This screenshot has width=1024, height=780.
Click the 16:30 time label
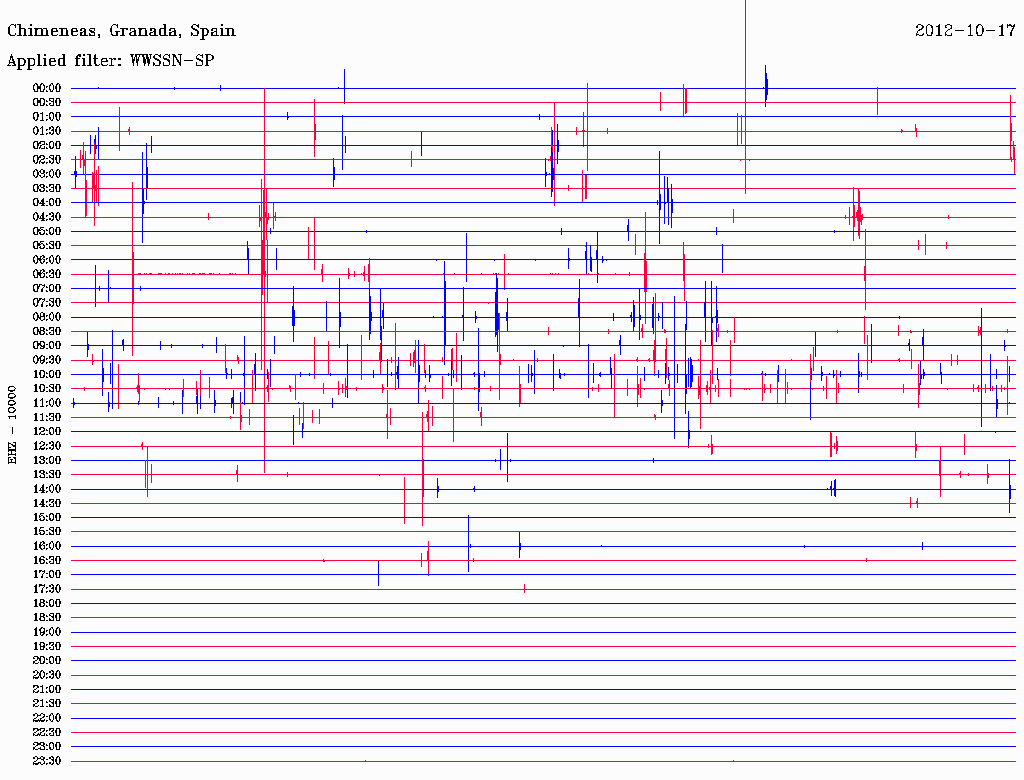tap(47, 560)
